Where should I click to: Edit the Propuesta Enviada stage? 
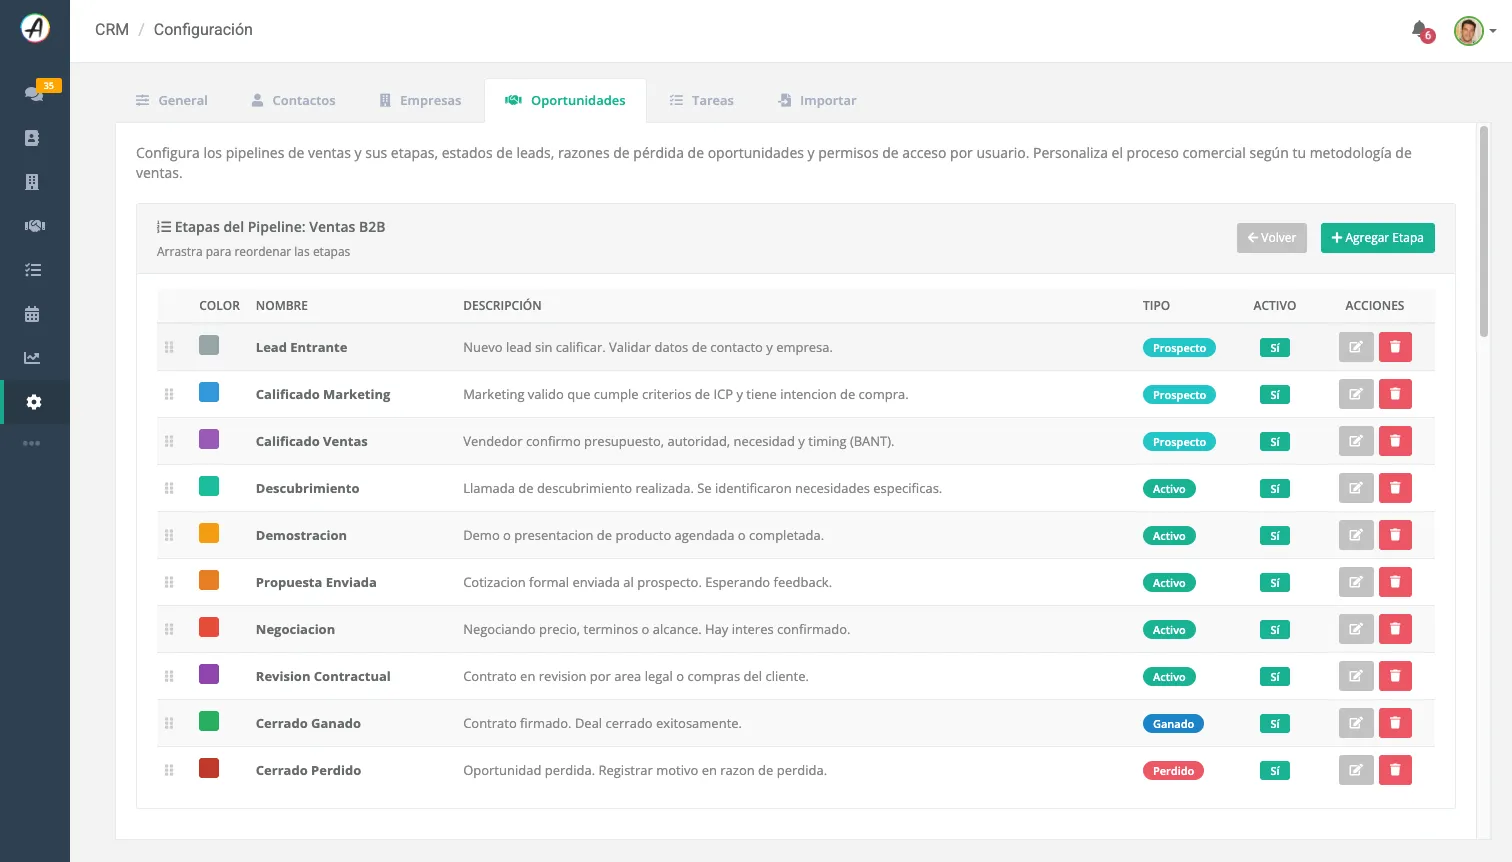pos(1356,582)
